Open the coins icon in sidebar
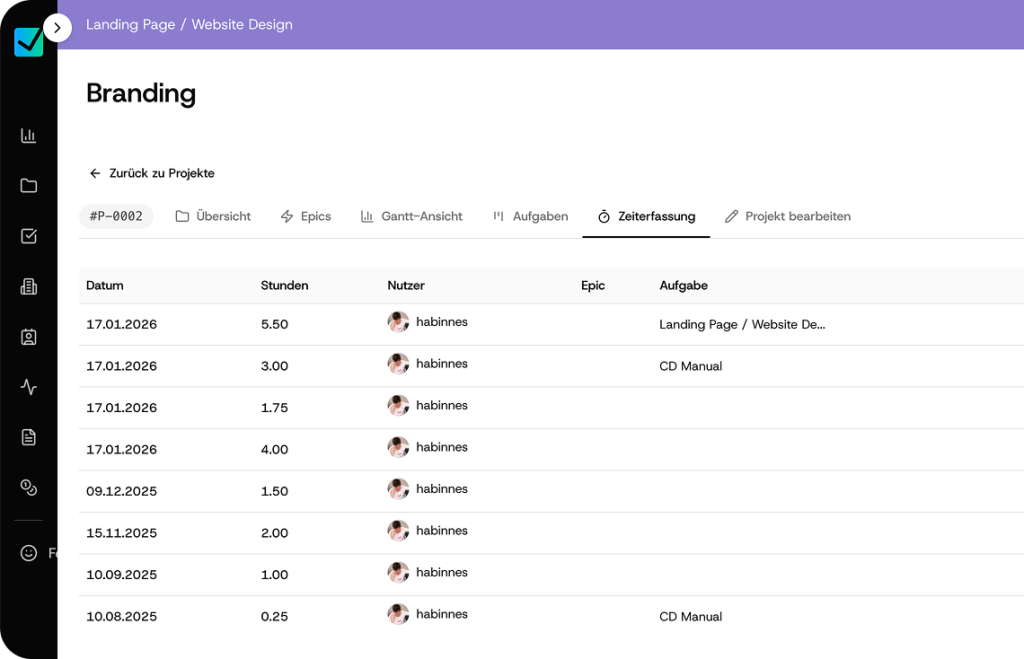The image size is (1024, 659). (x=29, y=487)
